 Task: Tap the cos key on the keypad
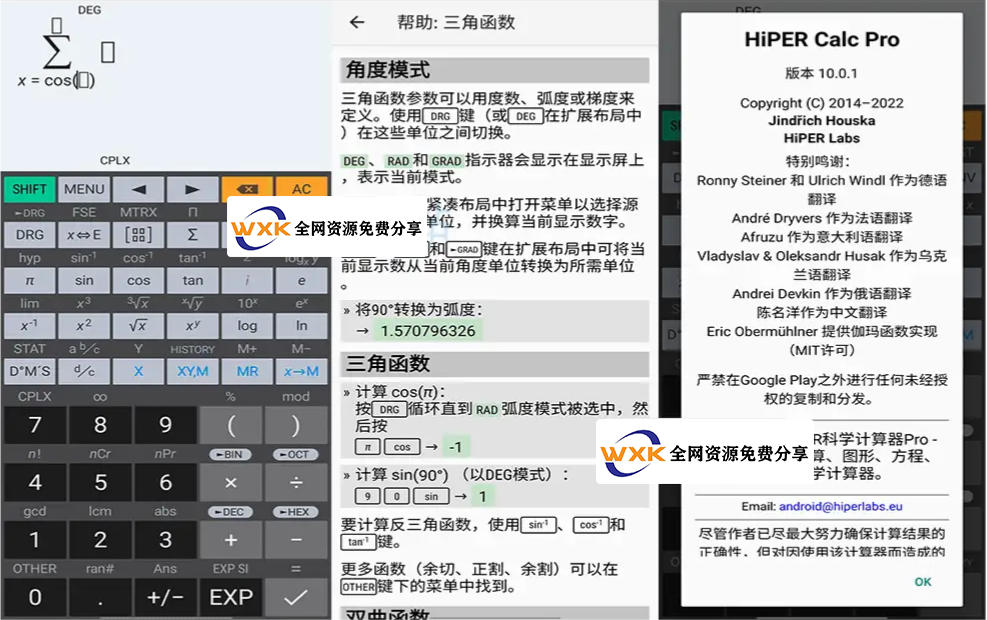[x=138, y=280]
